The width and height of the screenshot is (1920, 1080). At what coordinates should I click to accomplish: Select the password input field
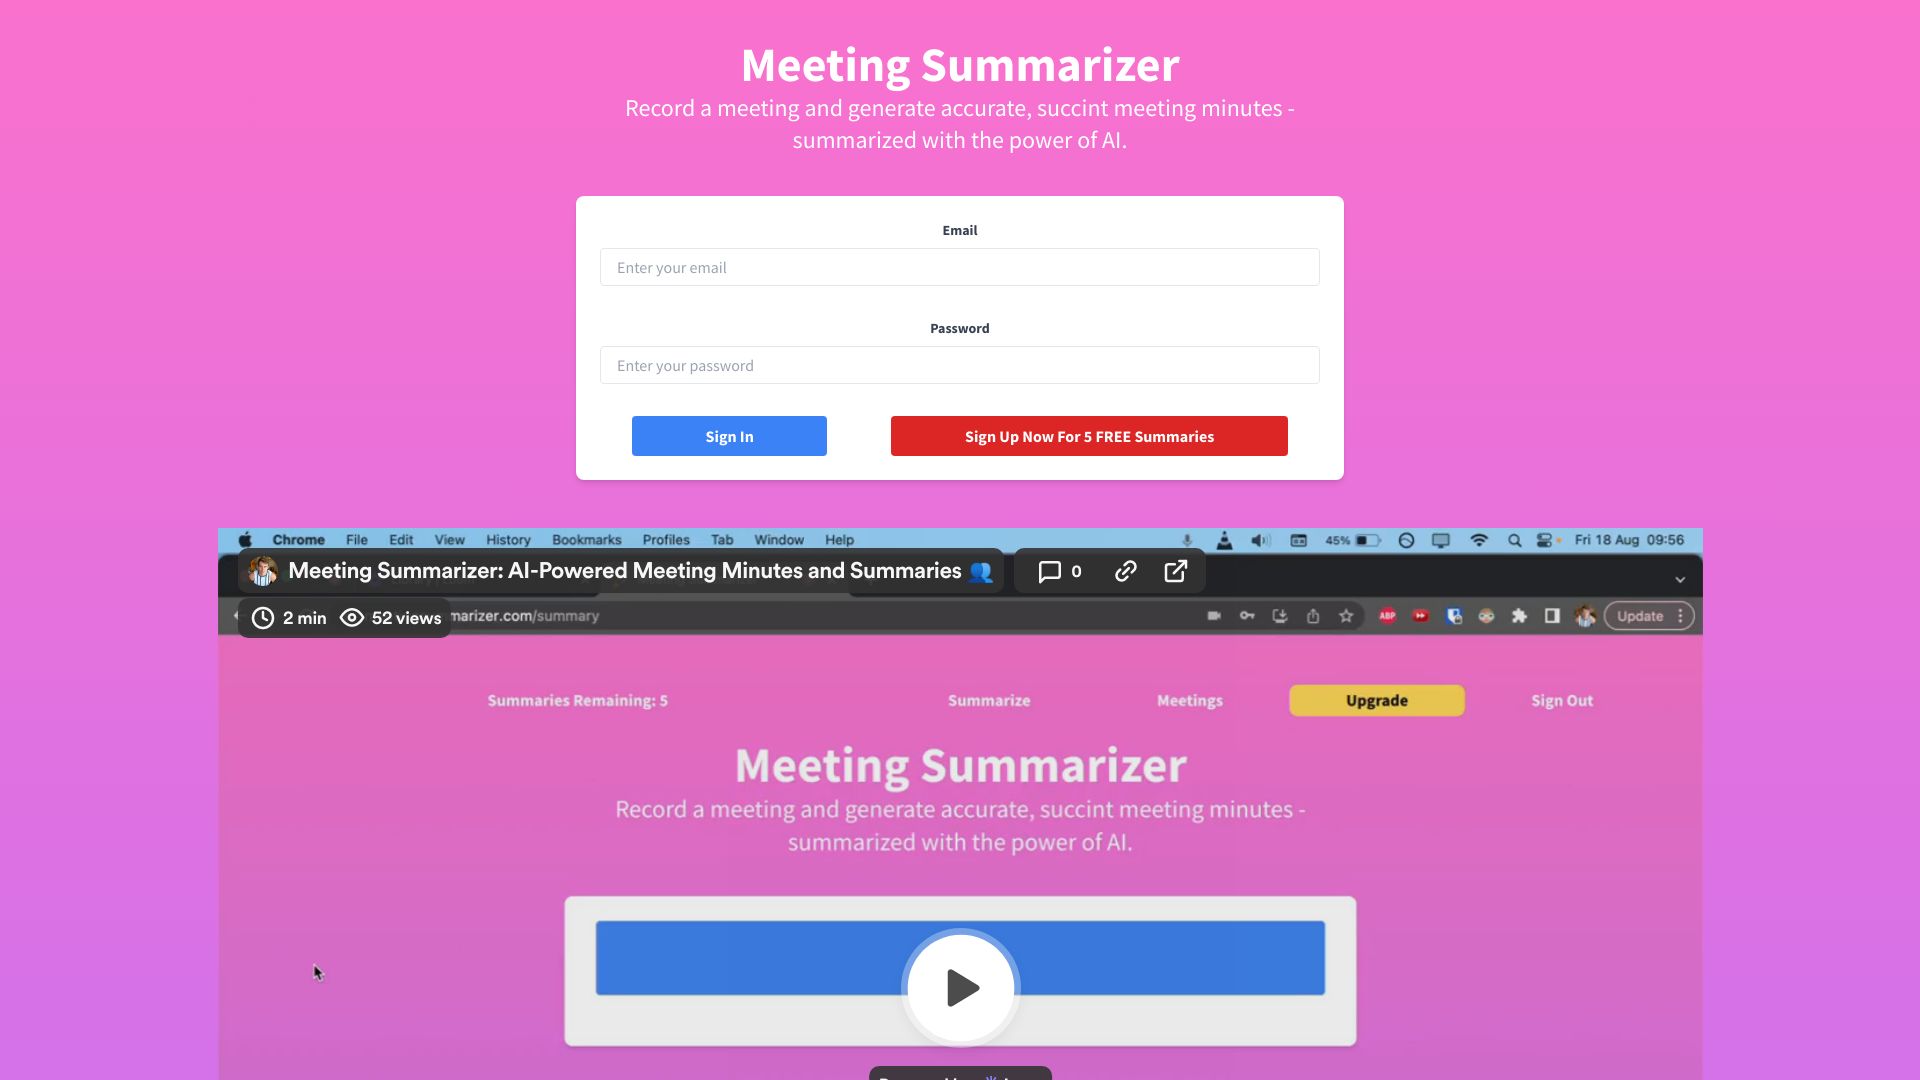pyautogui.click(x=959, y=364)
